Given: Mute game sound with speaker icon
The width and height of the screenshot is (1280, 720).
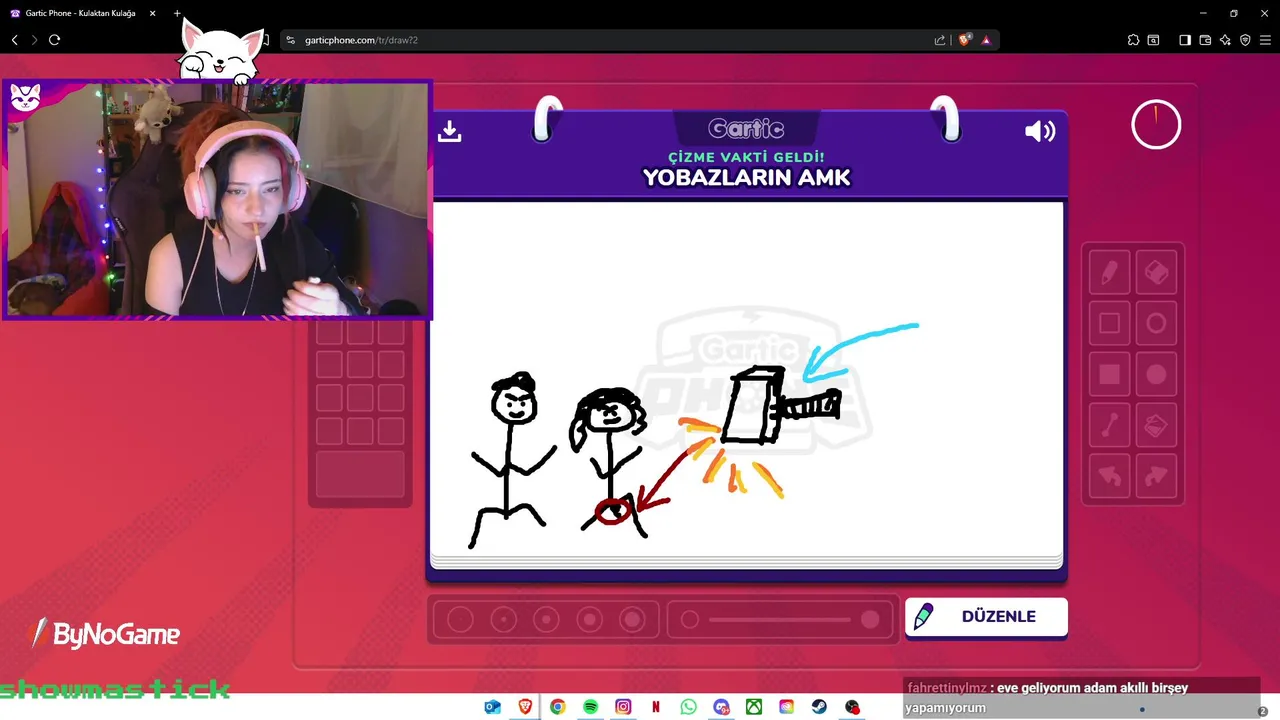Looking at the screenshot, I should tap(1040, 131).
